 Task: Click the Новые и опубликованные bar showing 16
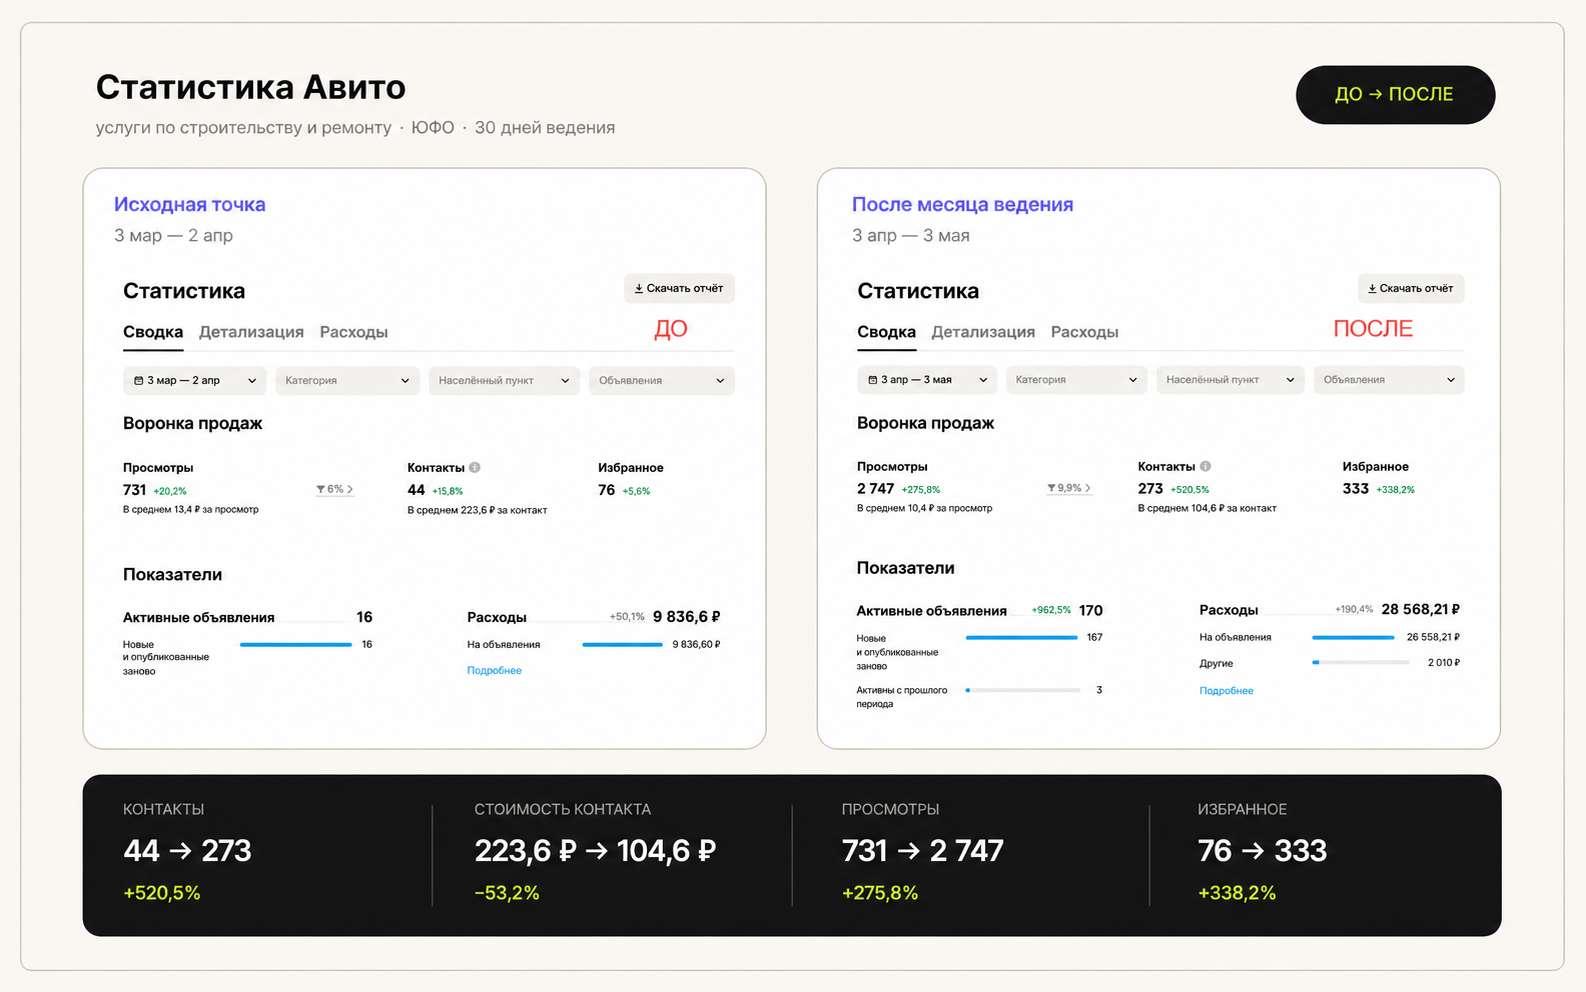296,644
